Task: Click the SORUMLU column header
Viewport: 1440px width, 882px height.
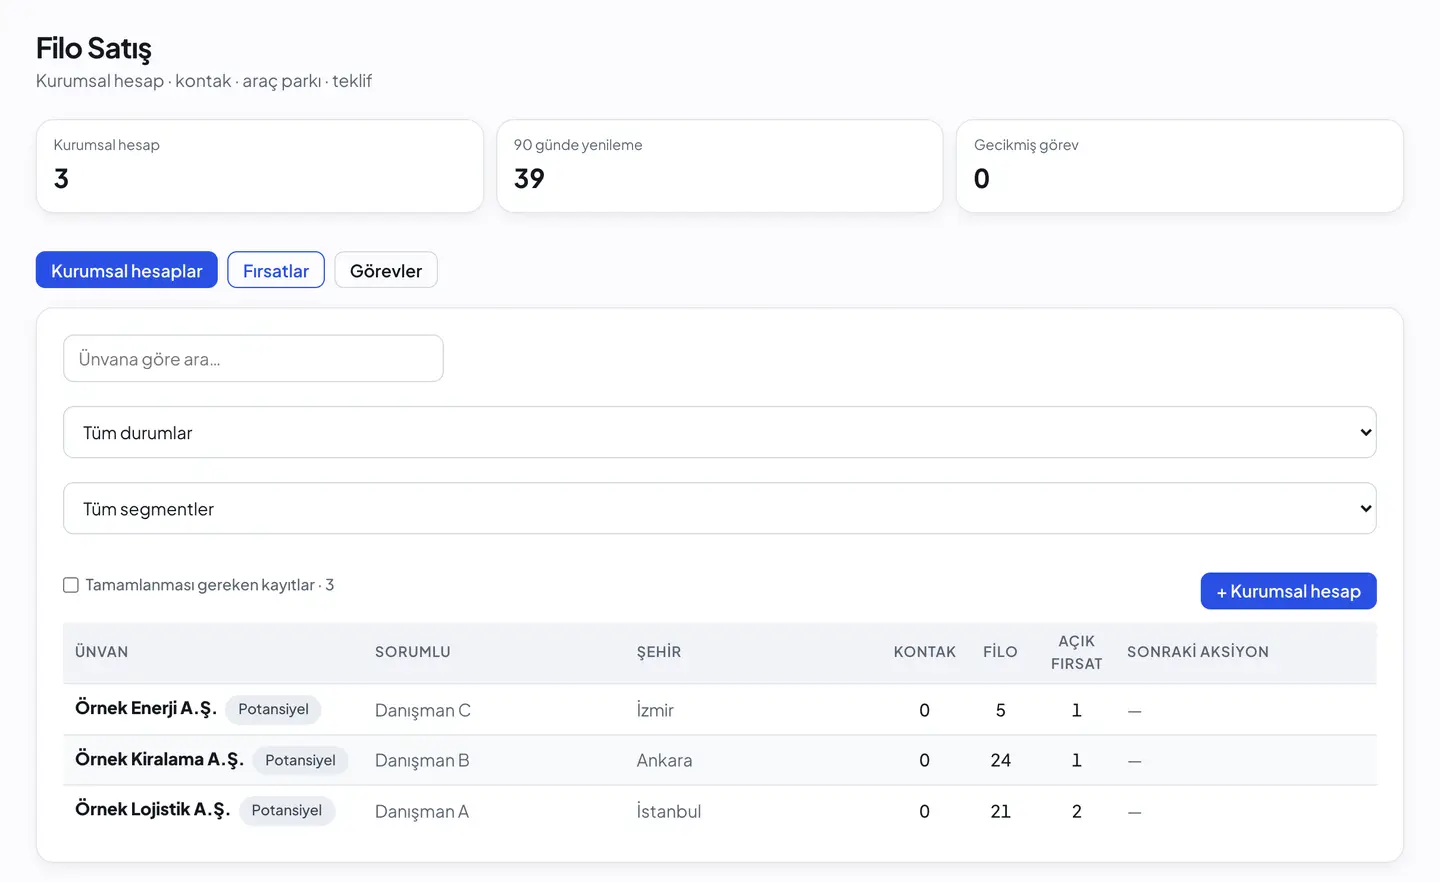Action: coord(413,652)
